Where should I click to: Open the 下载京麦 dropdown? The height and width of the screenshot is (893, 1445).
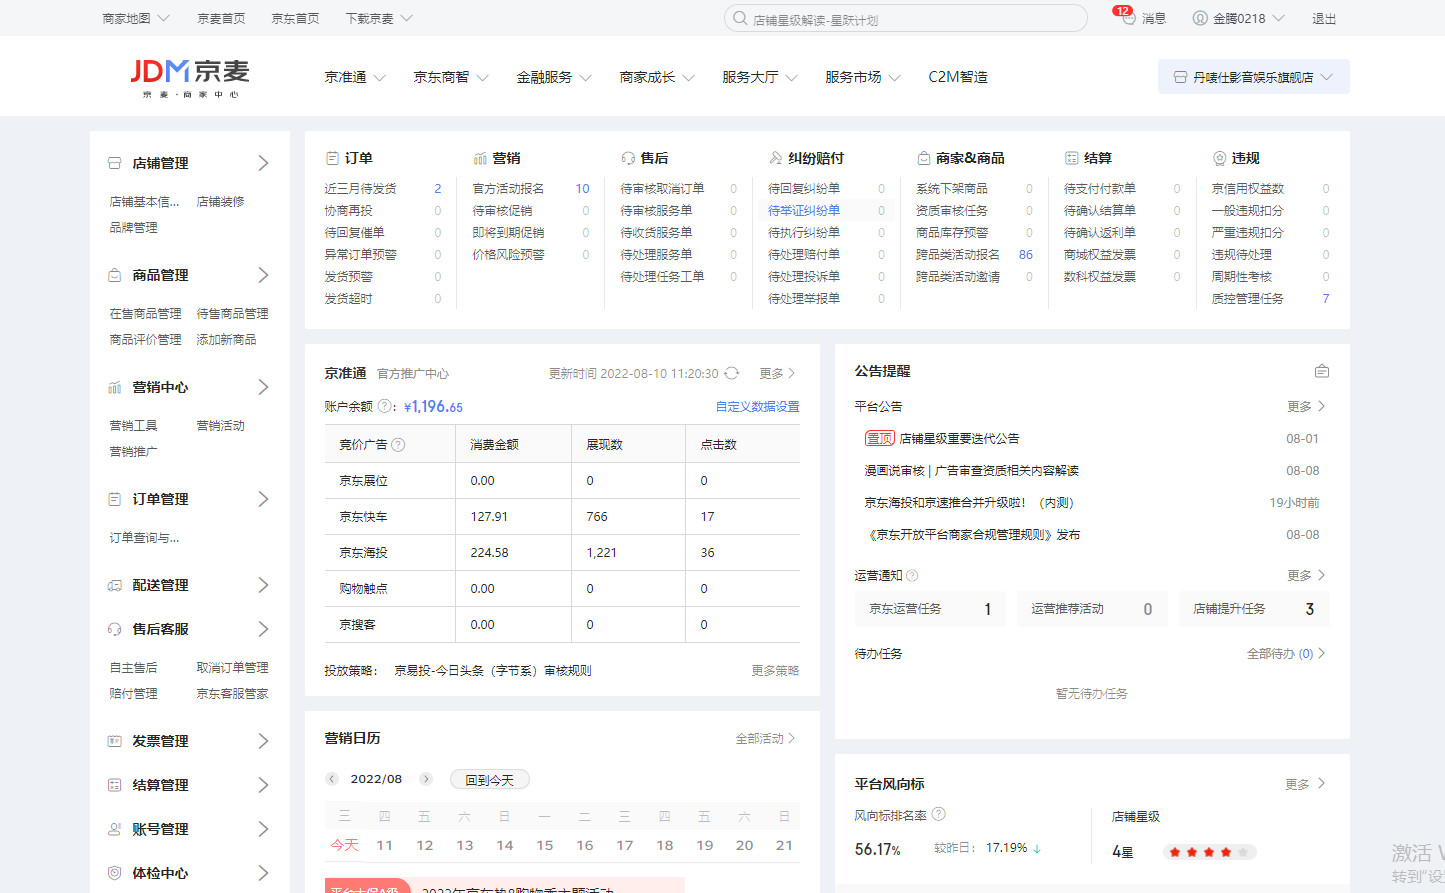(x=379, y=18)
